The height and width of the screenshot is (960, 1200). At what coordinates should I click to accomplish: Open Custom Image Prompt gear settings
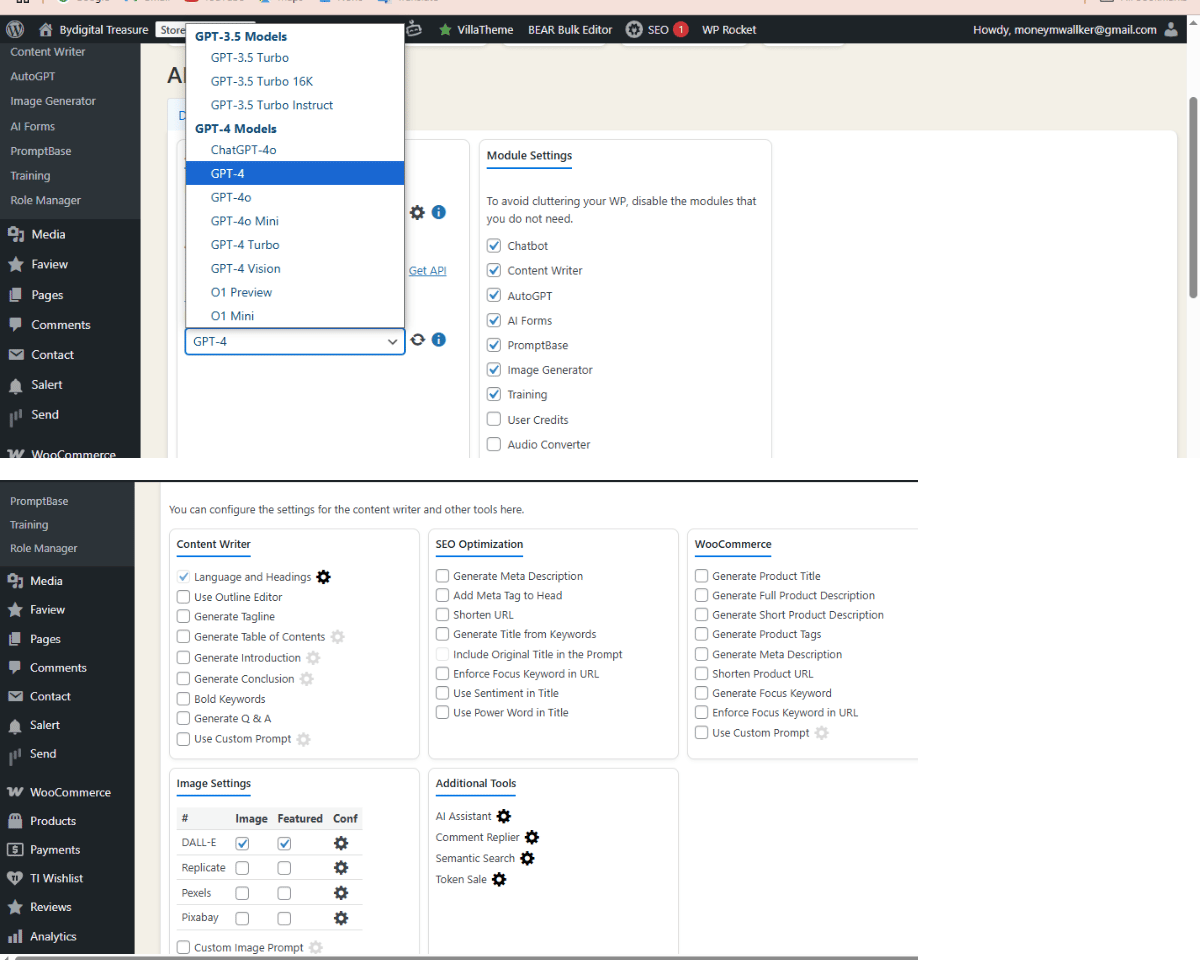(315, 948)
